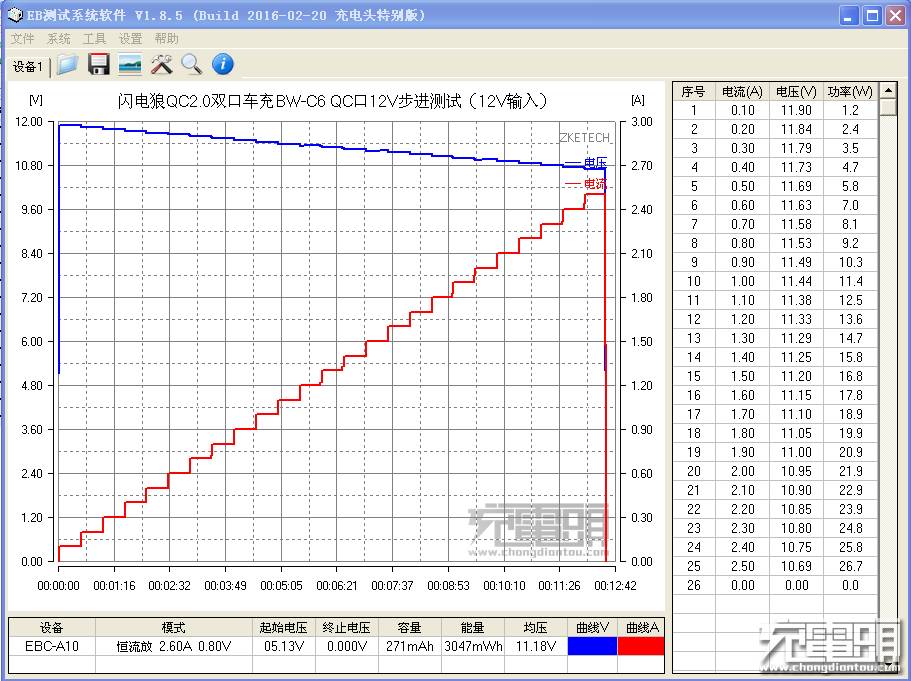
Task: Click the capacity value 271mAh
Action: pyautogui.click(x=410, y=646)
